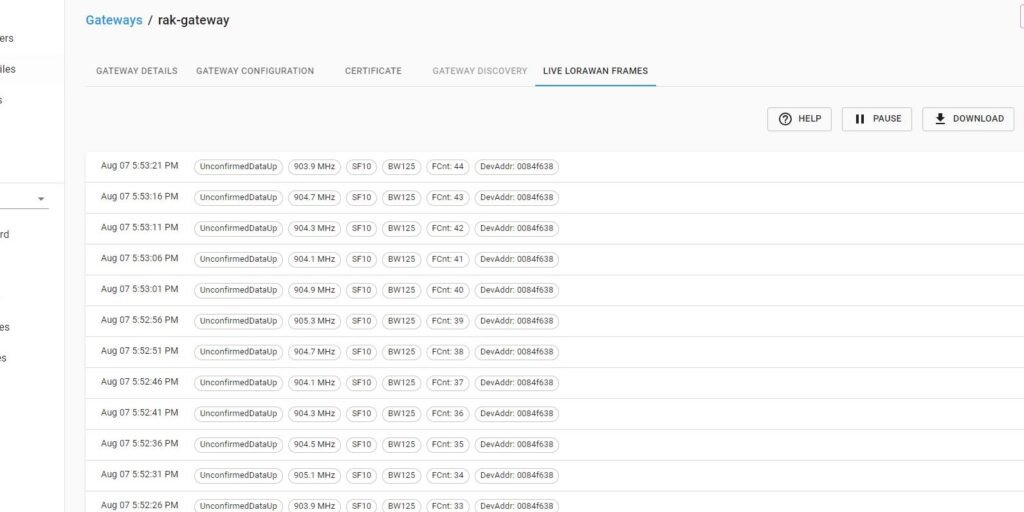Click the 905.1 MHz frequency chip

(314, 476)
